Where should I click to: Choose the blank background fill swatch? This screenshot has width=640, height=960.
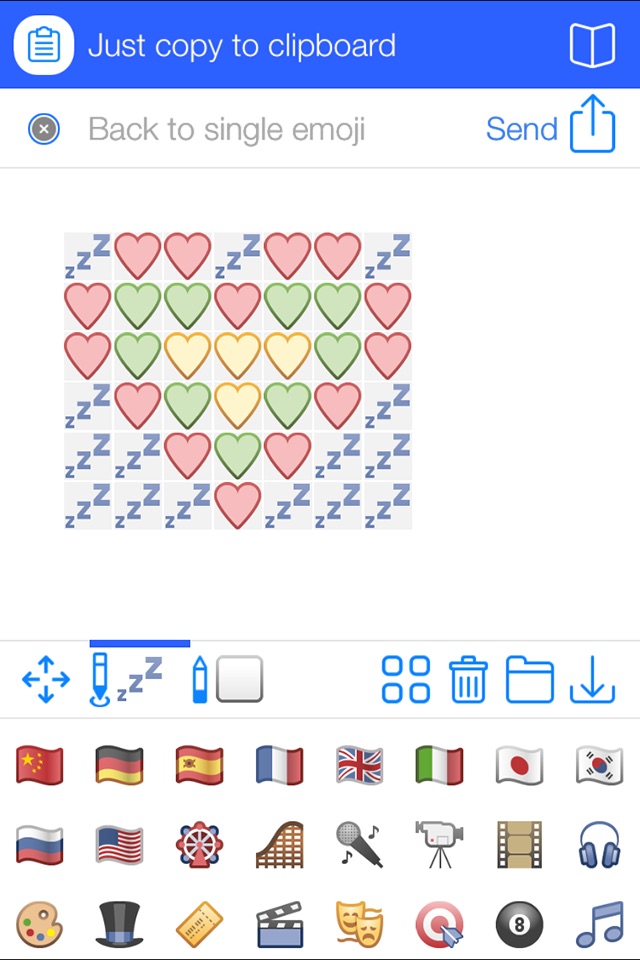239,679
